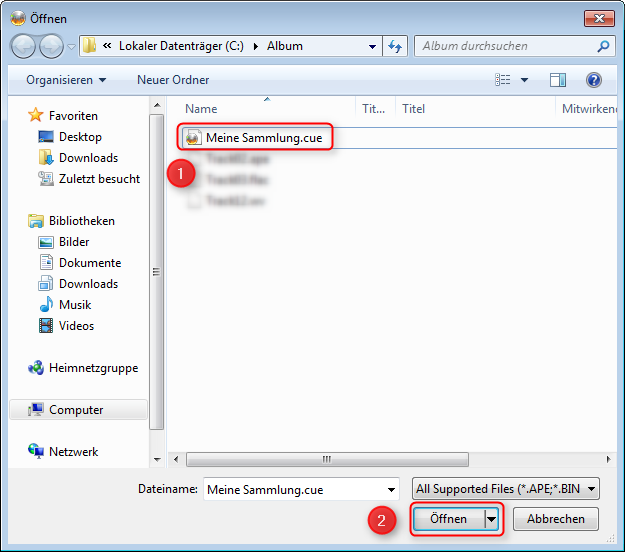Viewport: 625px width, 552px height.
Task: Expand the file type filter dropdown
Action: tap(592, 489)
